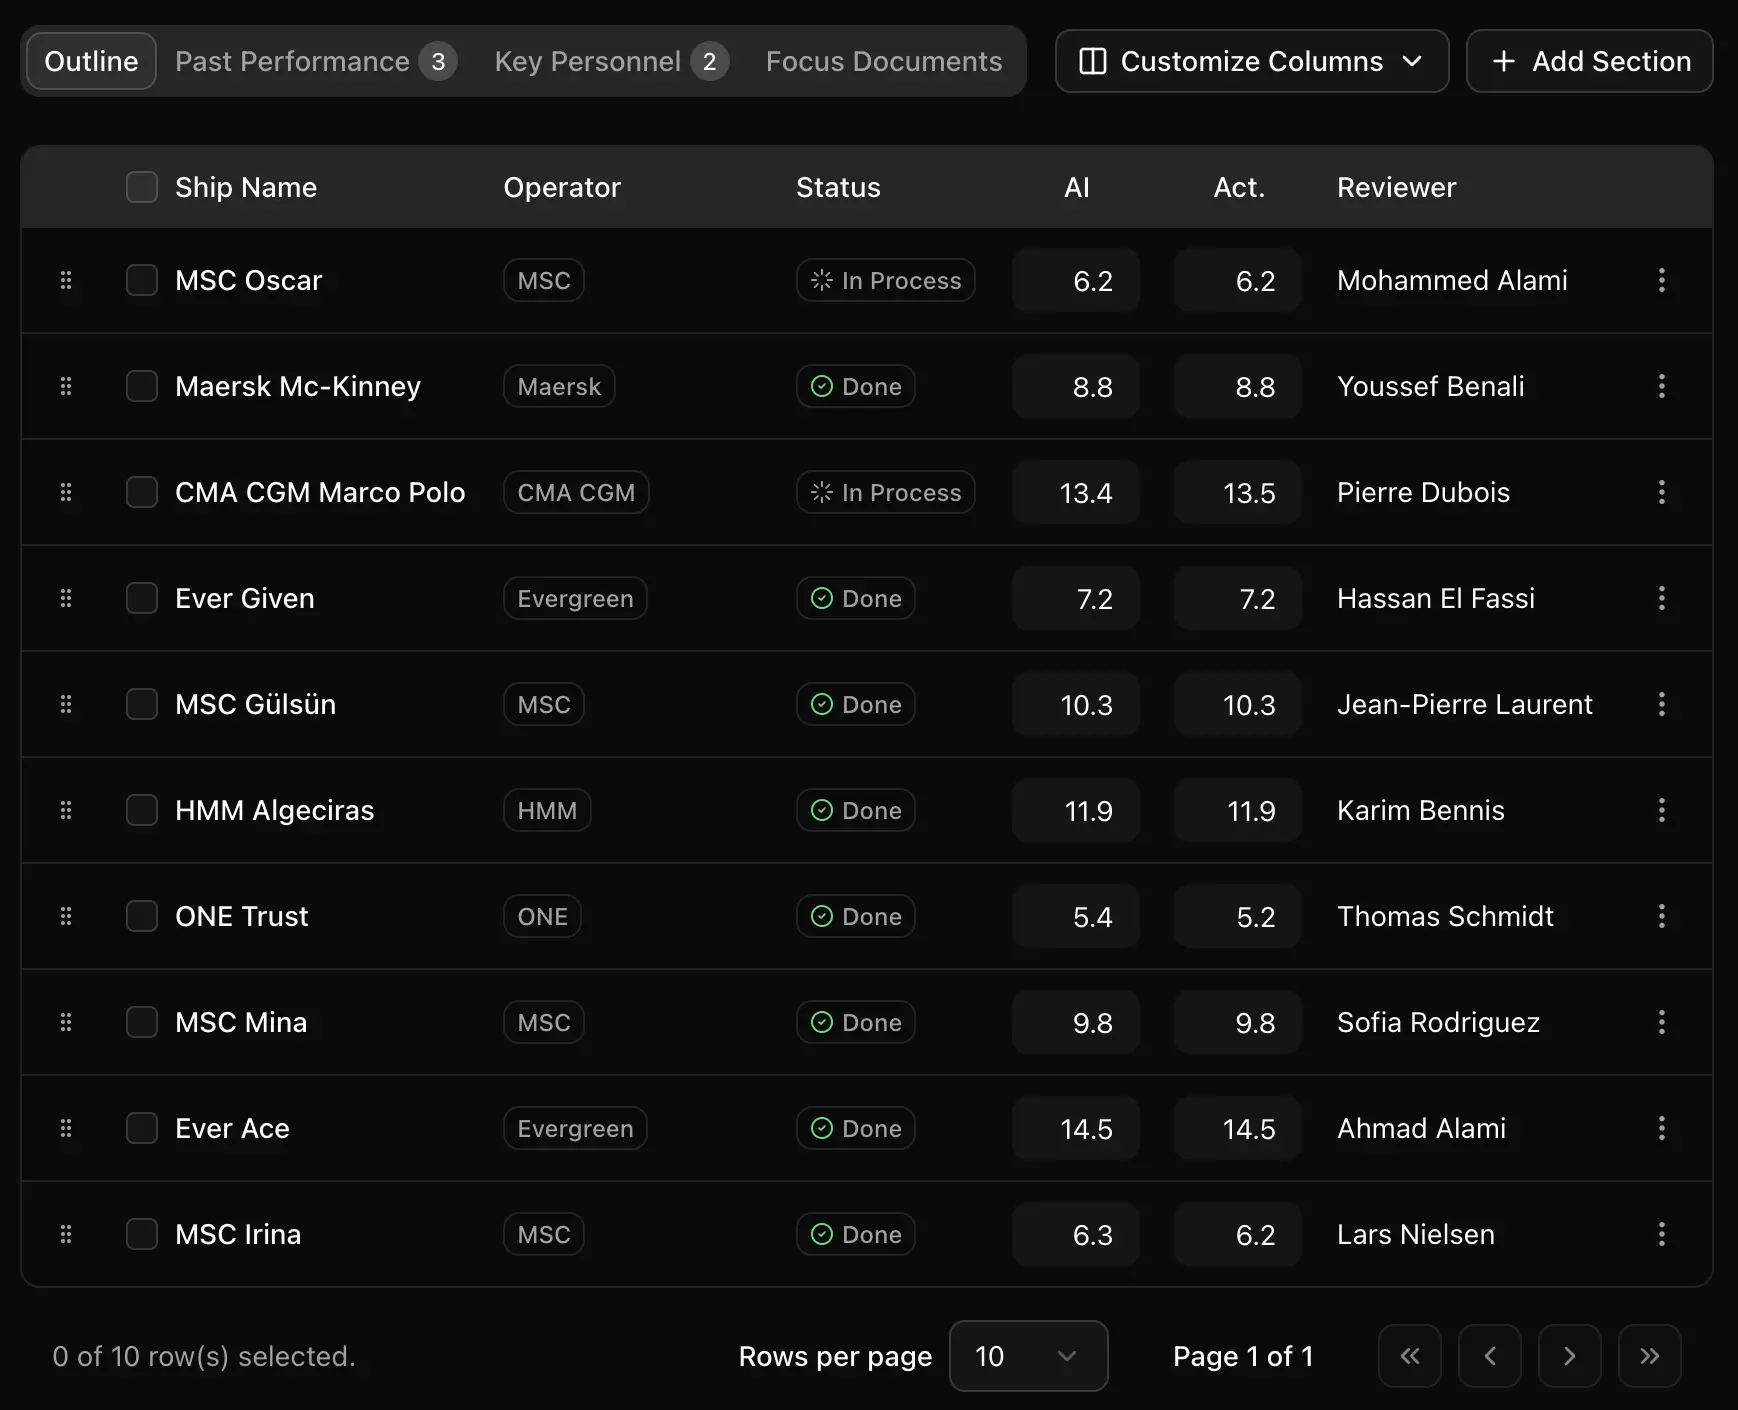Viewport: 1738px width, 1410px height.
Task: Click the Evergreen operator badge for Ever Given
Action: [x=575, y=598]
